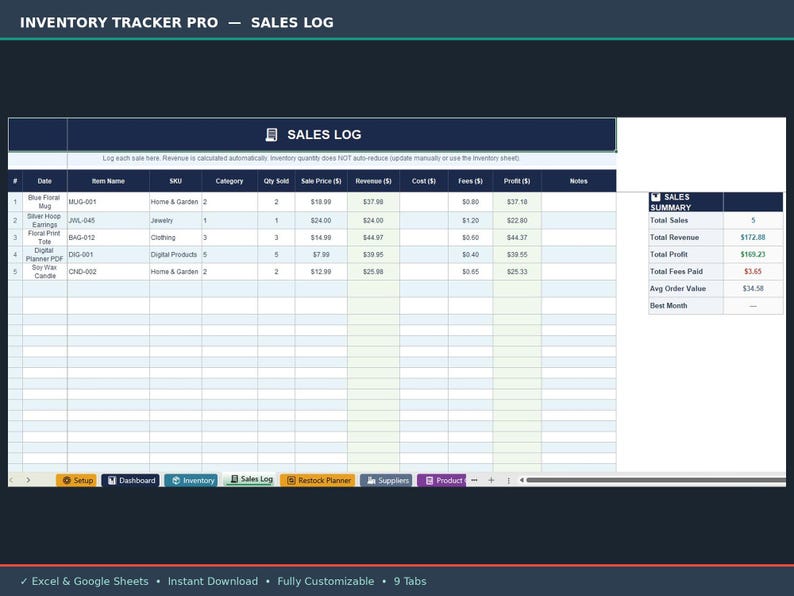
Task: Click the Cost ($) column header
Action: (424, 181)
